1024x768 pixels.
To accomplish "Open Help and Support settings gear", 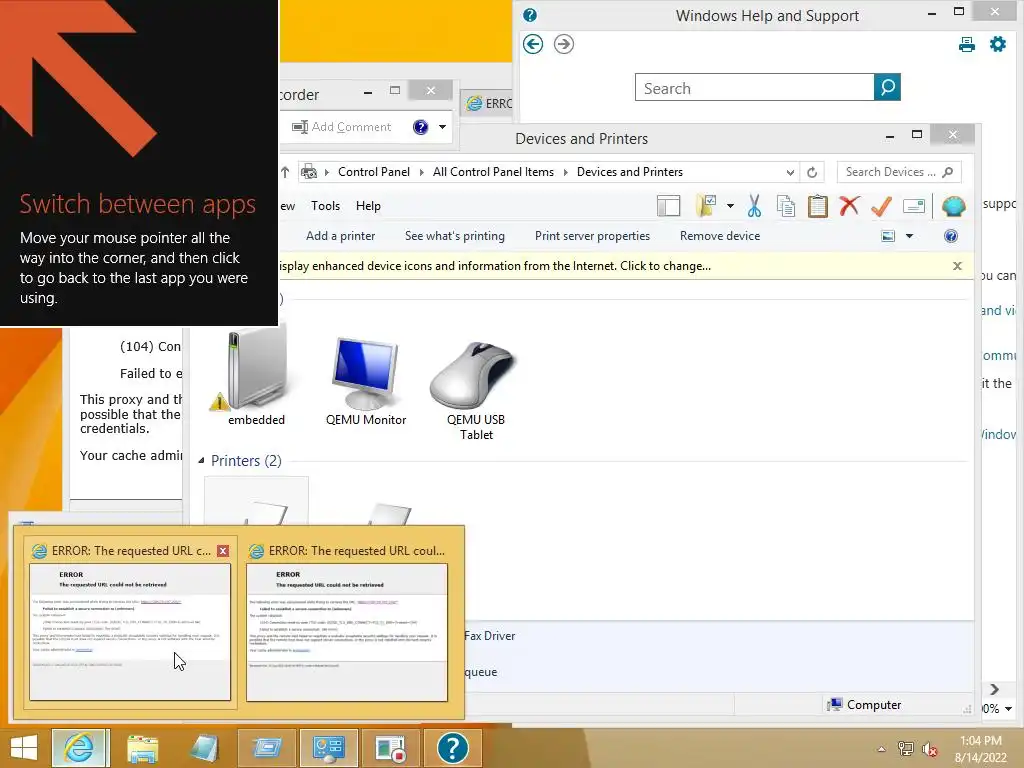I will 998,44.
